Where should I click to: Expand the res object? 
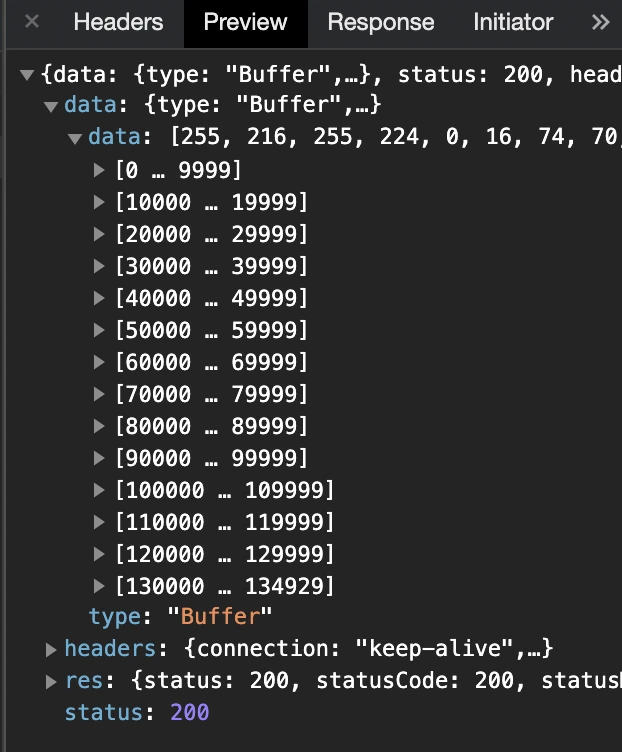click(x=51, y=682)
